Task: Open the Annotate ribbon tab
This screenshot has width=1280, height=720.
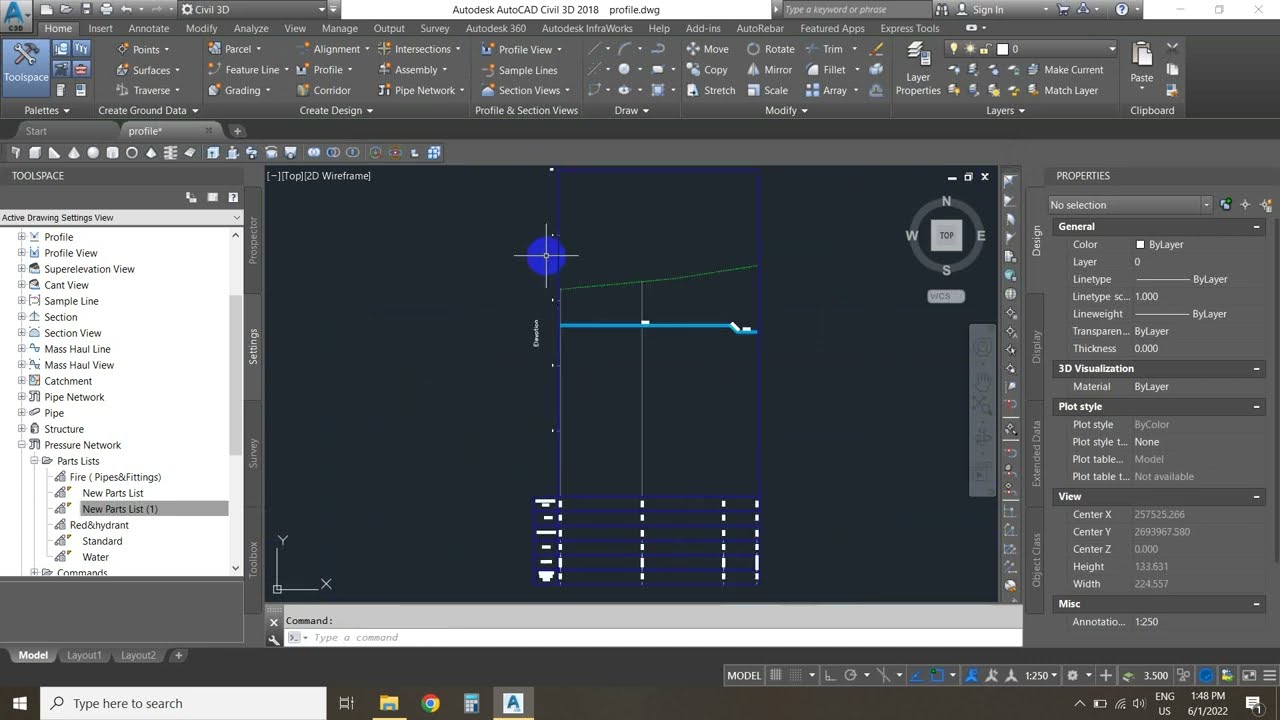Action: click(149, 28)
